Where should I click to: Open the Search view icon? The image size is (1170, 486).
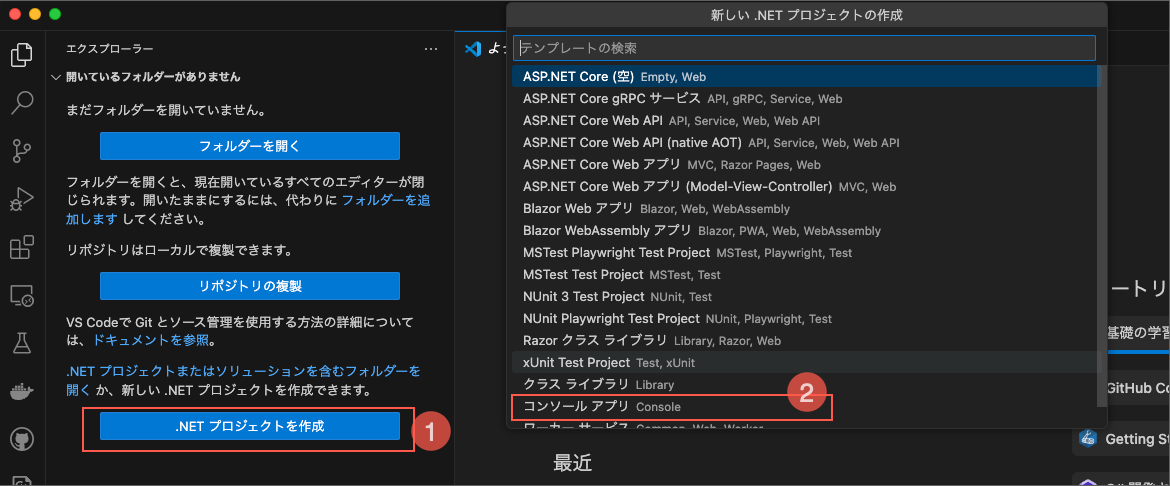22,102
